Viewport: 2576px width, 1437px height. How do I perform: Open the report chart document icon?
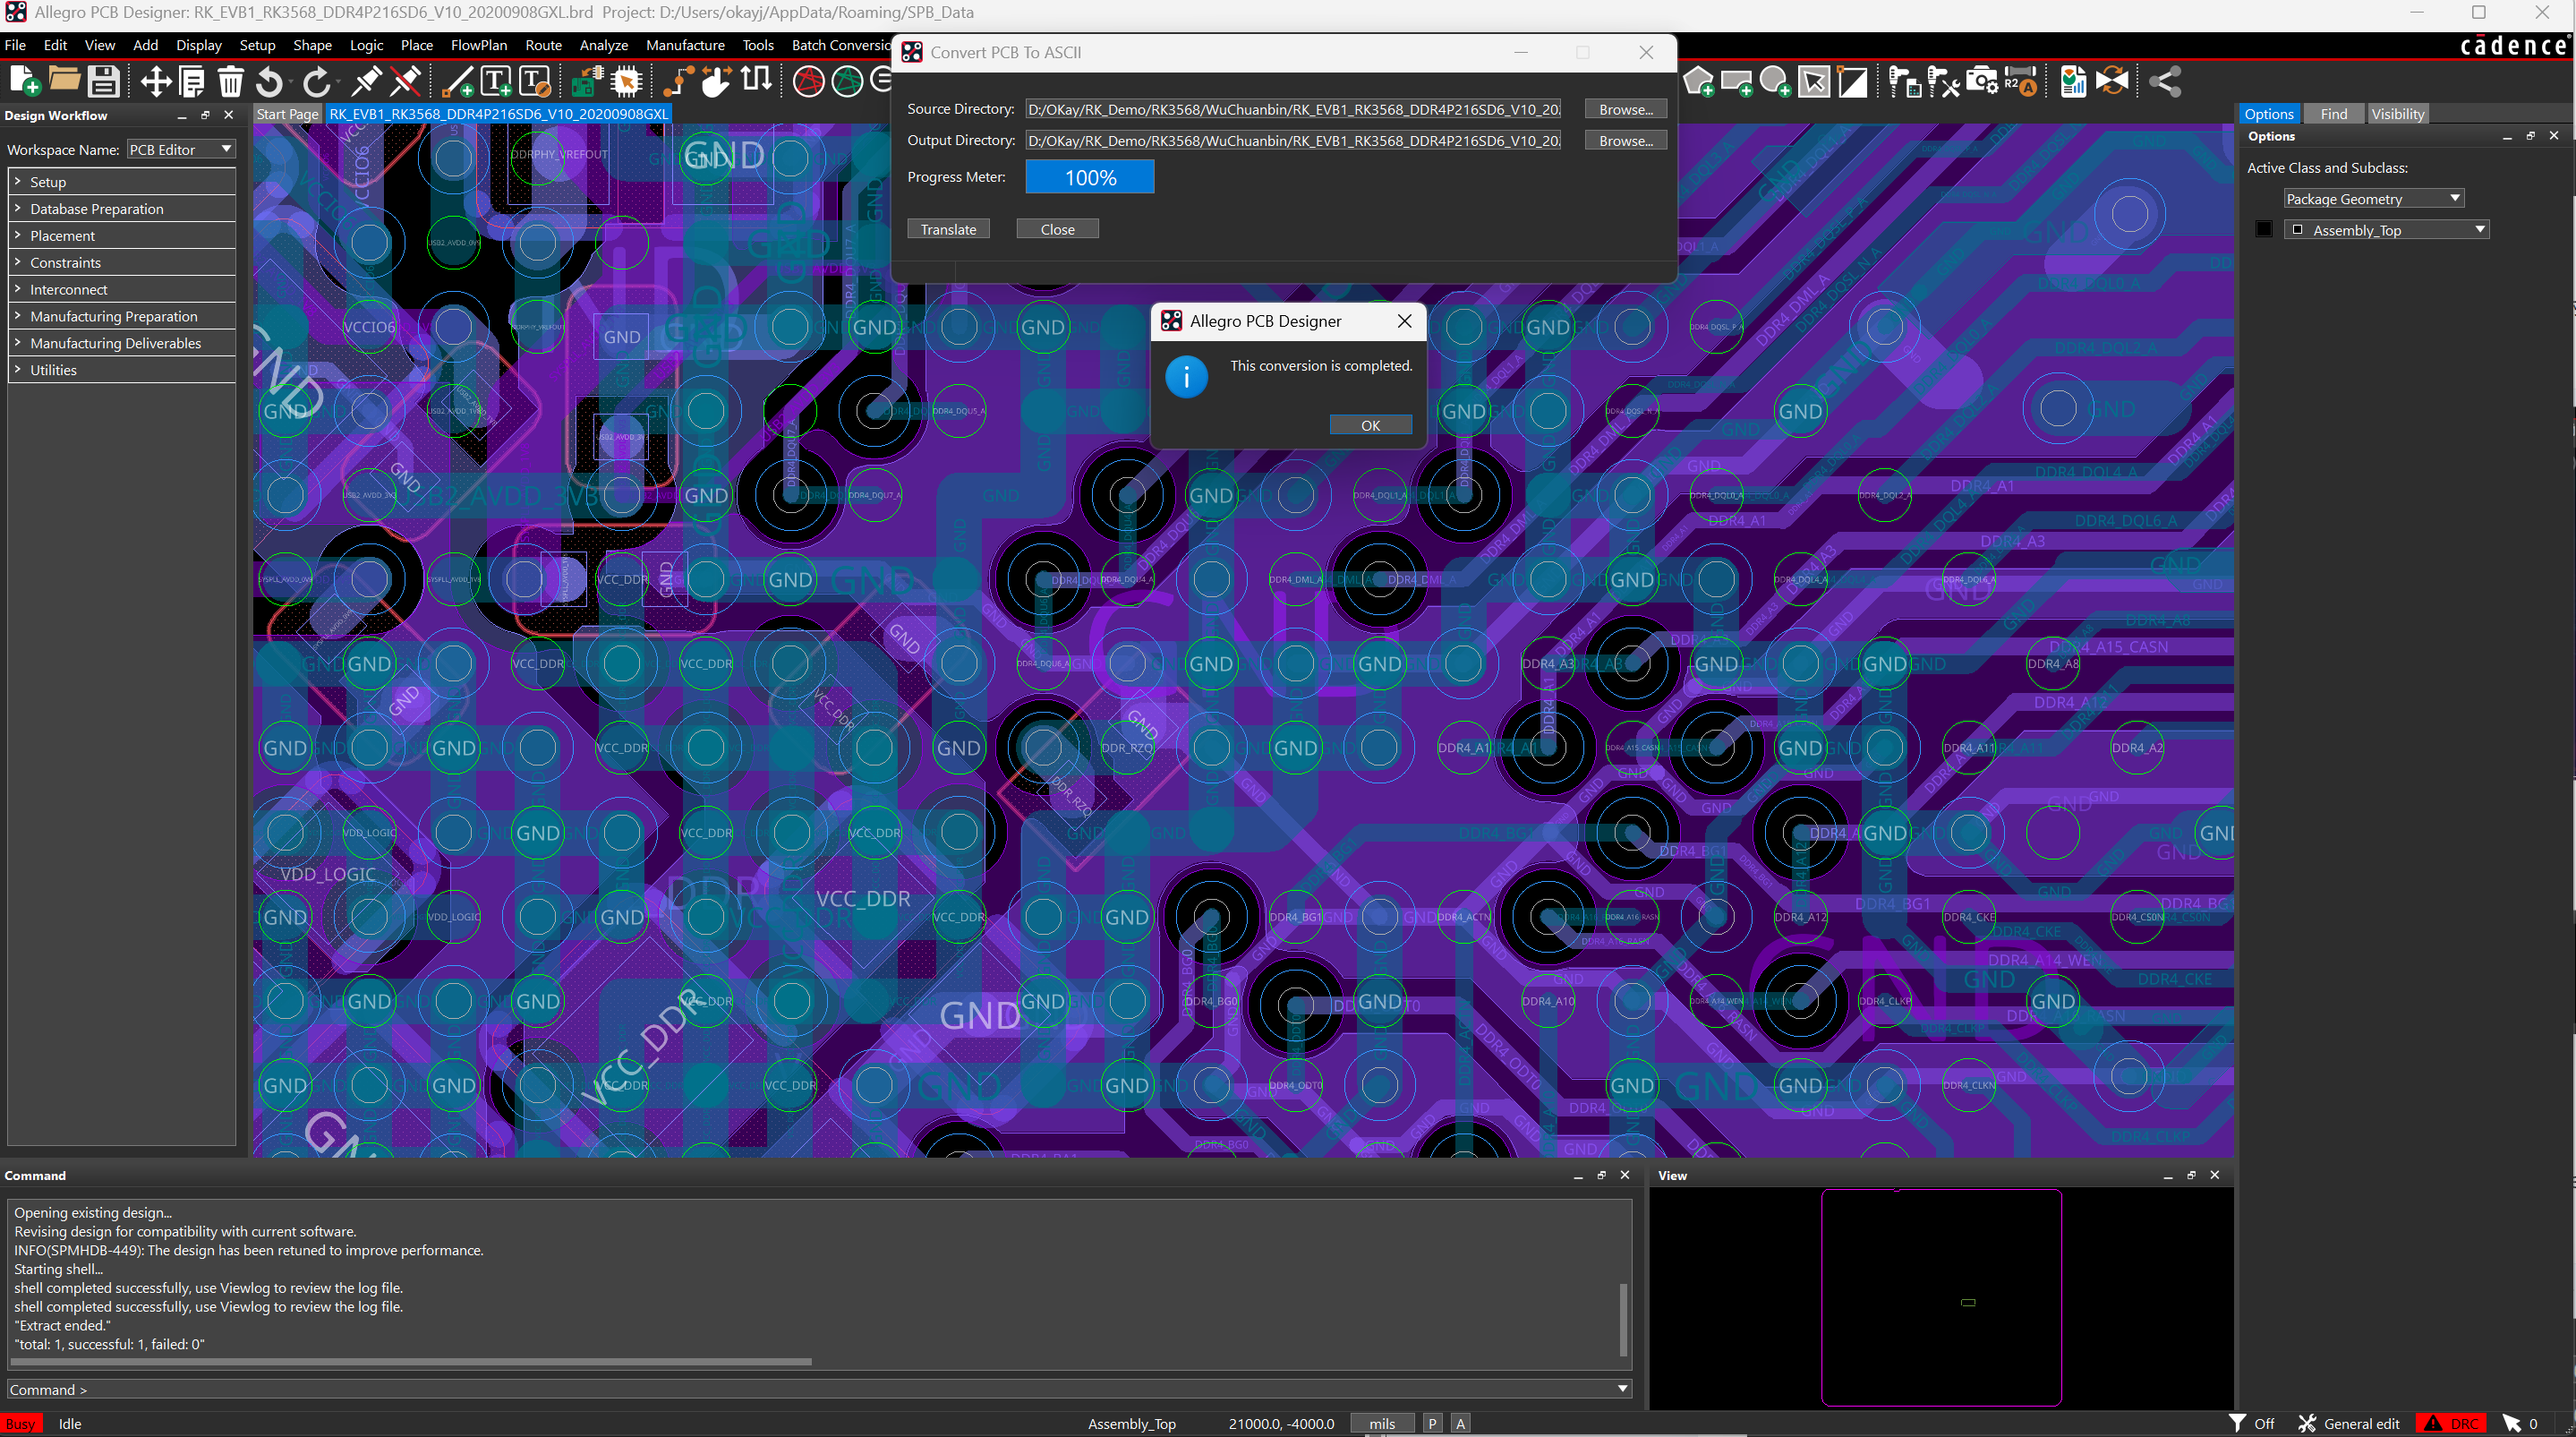click(x=2073, y=81)
